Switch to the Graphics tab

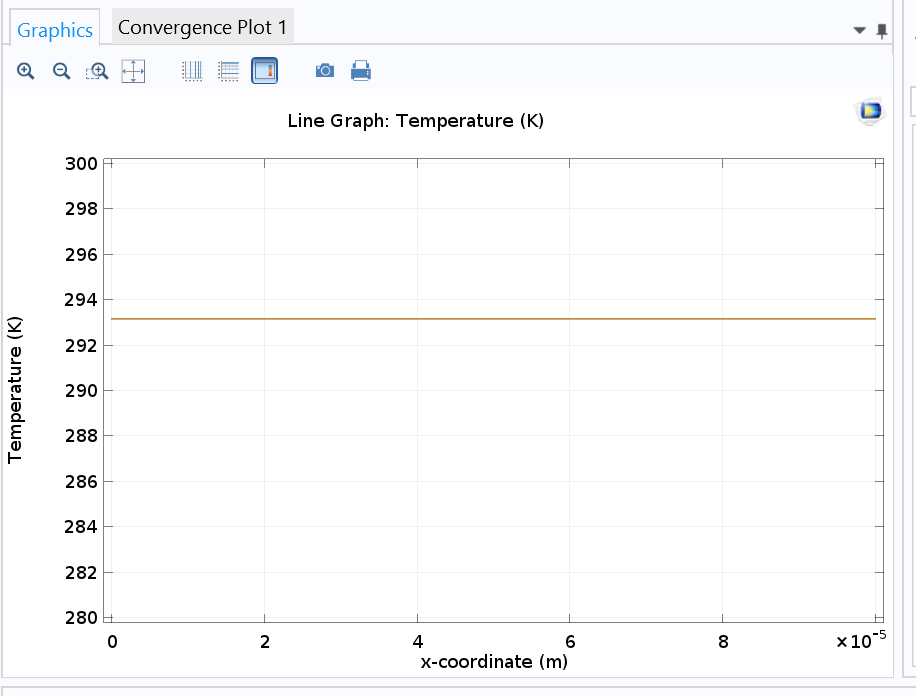pos(55,30)
